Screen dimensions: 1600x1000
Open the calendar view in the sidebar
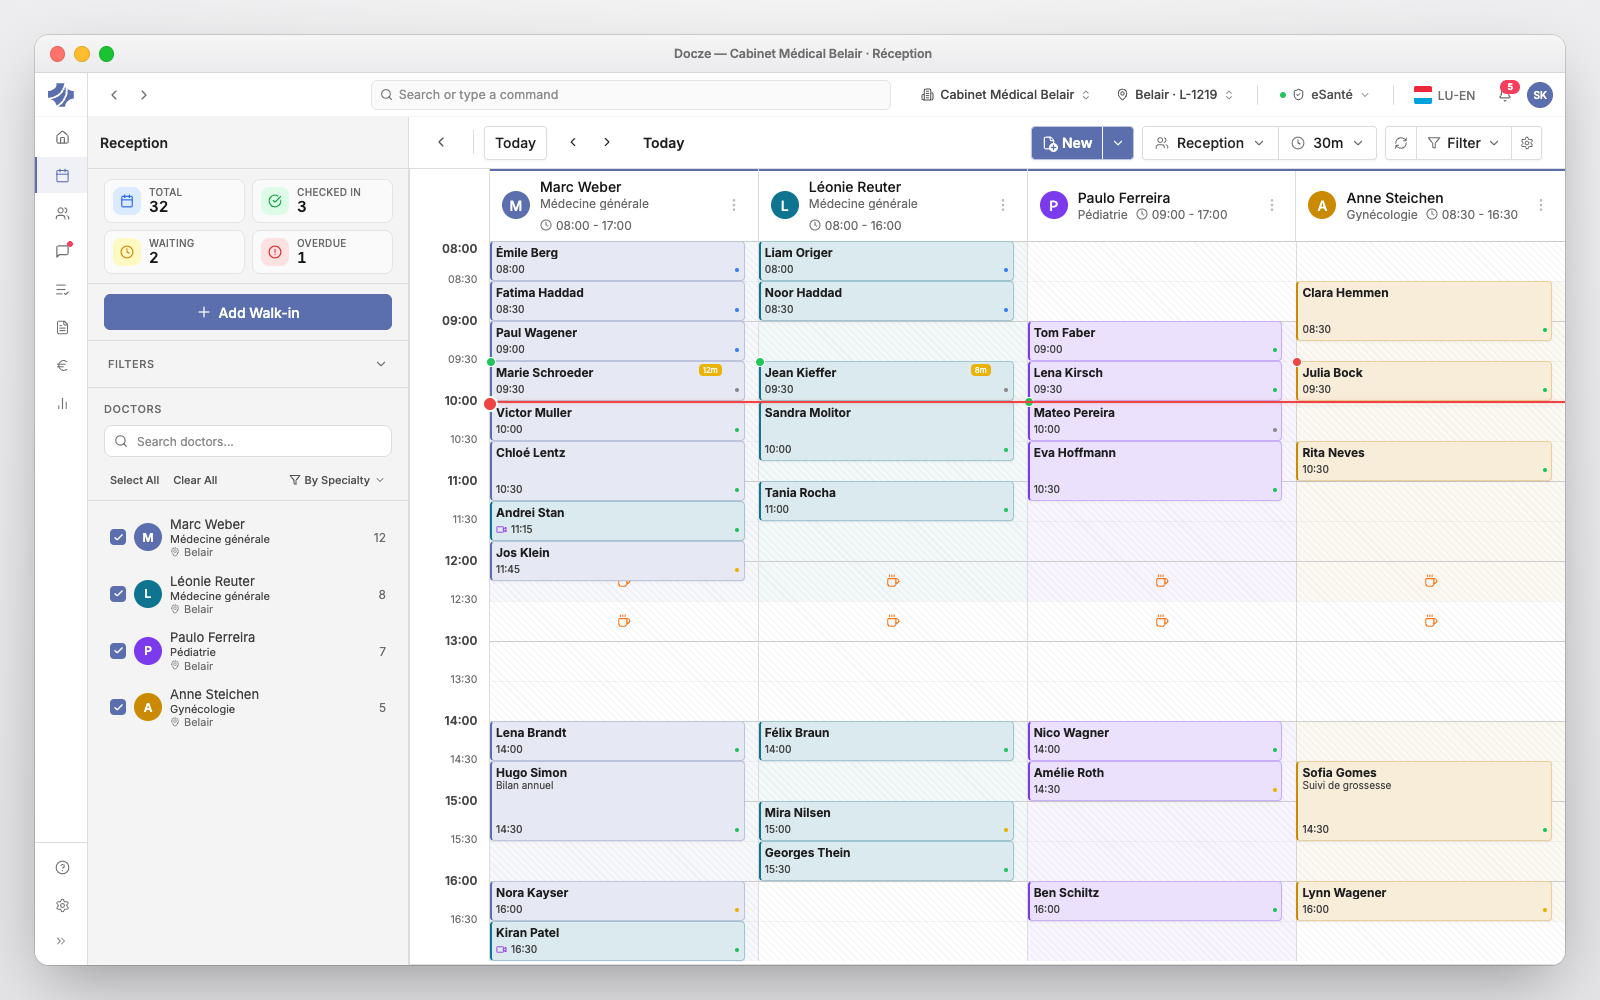(x=62, y=175)
